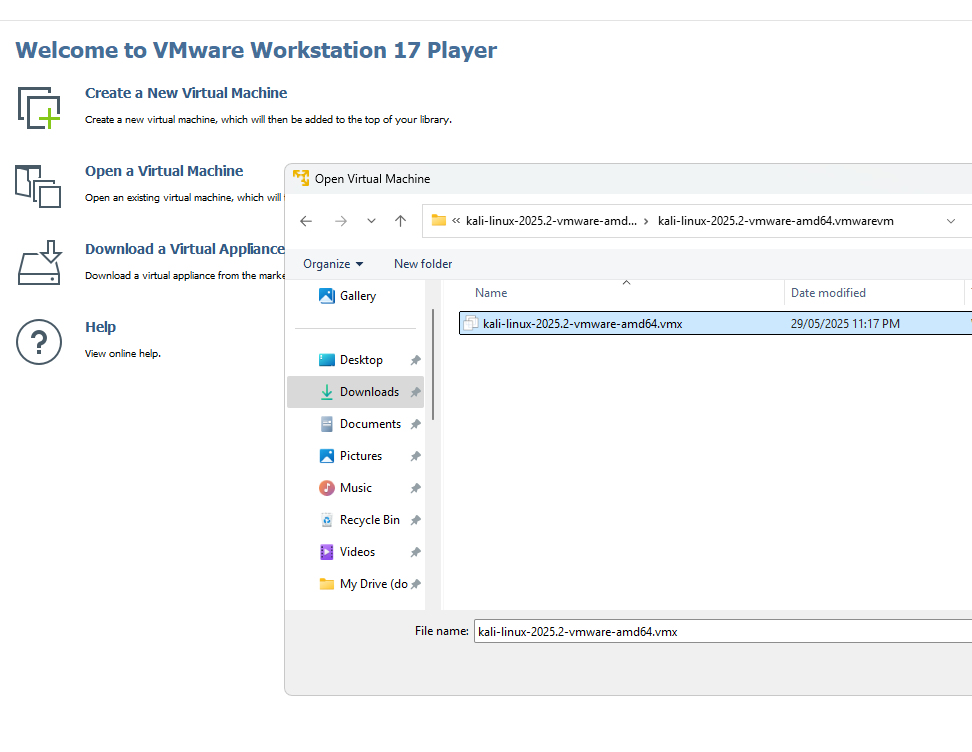Select Videos in the navigation pane
This screenshot has height=752, width=972.
point(356,552)
